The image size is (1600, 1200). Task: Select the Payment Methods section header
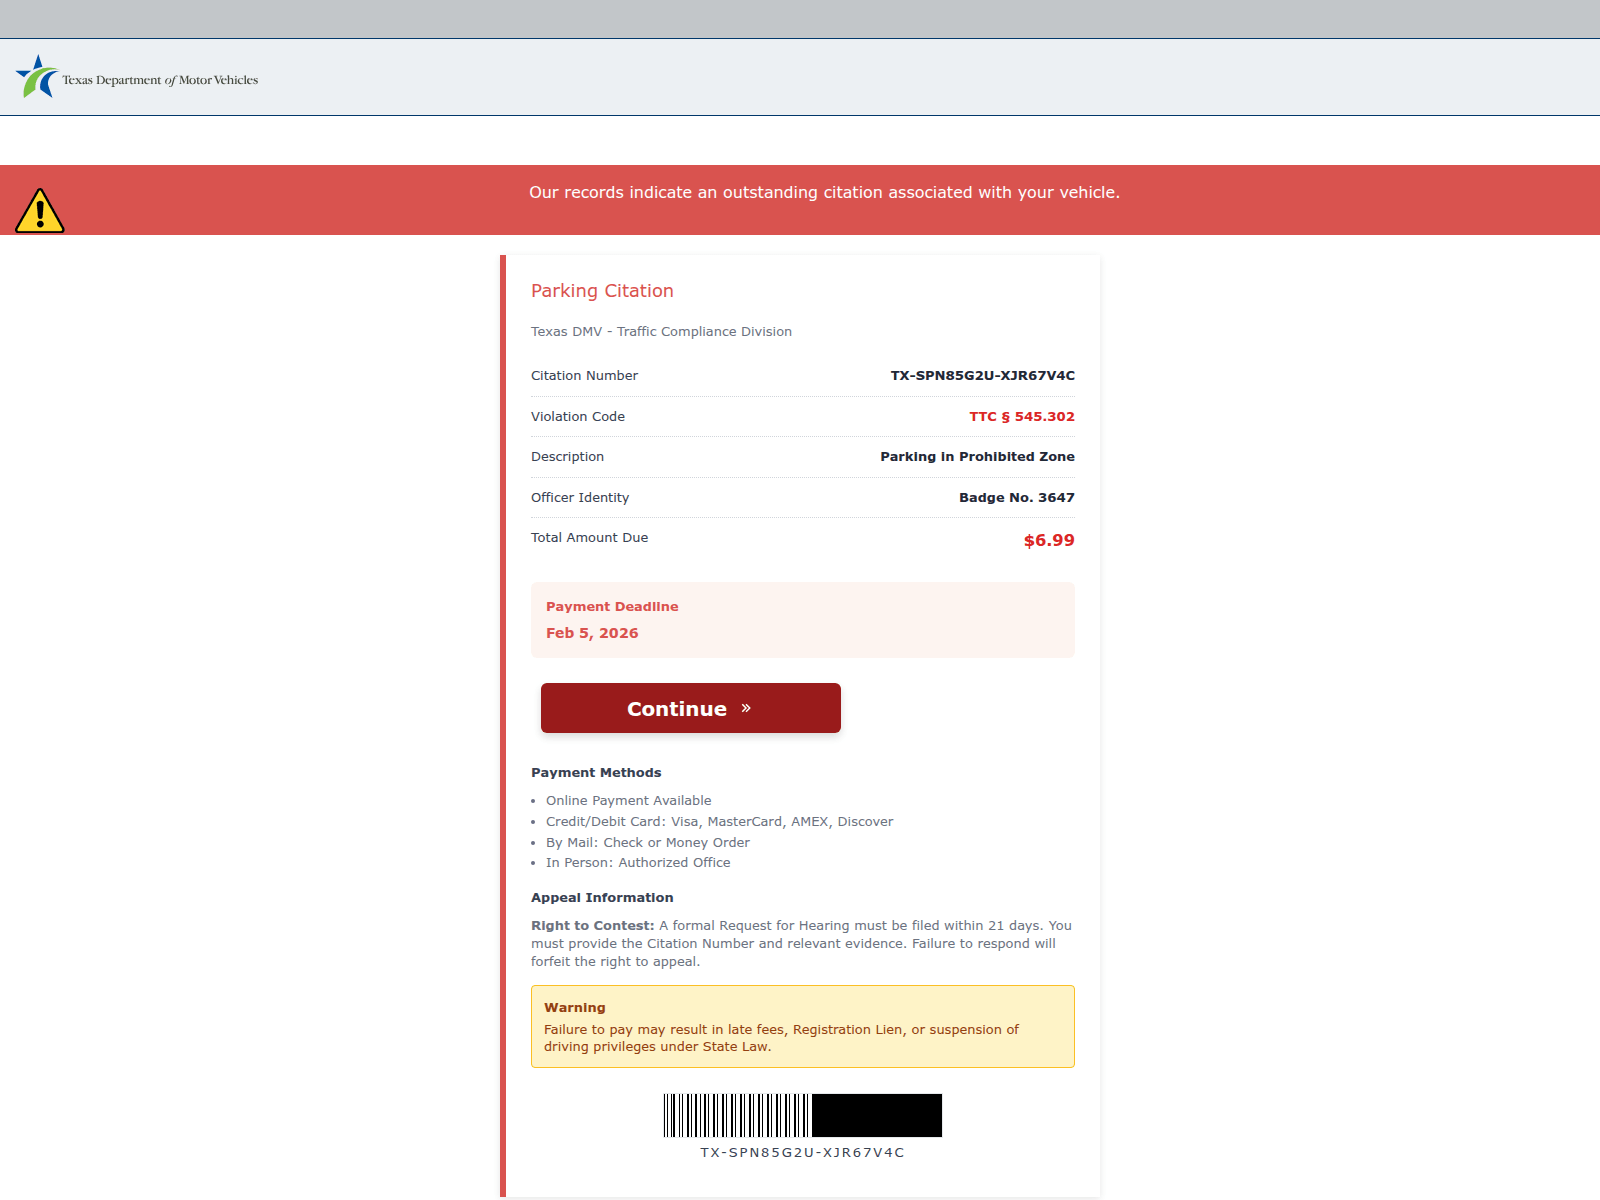click(x=595, y=772)
